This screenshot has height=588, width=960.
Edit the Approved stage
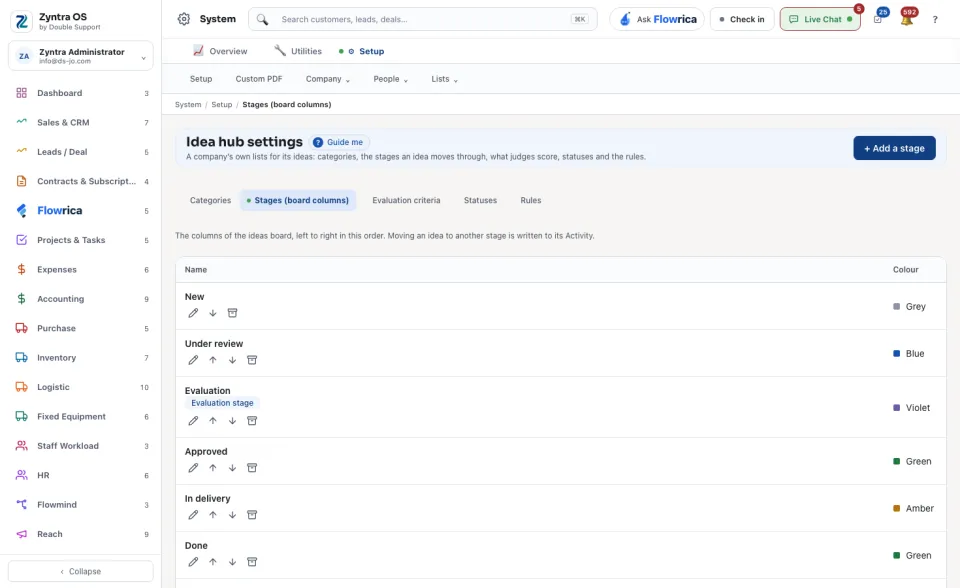click(x=193, y=468)
